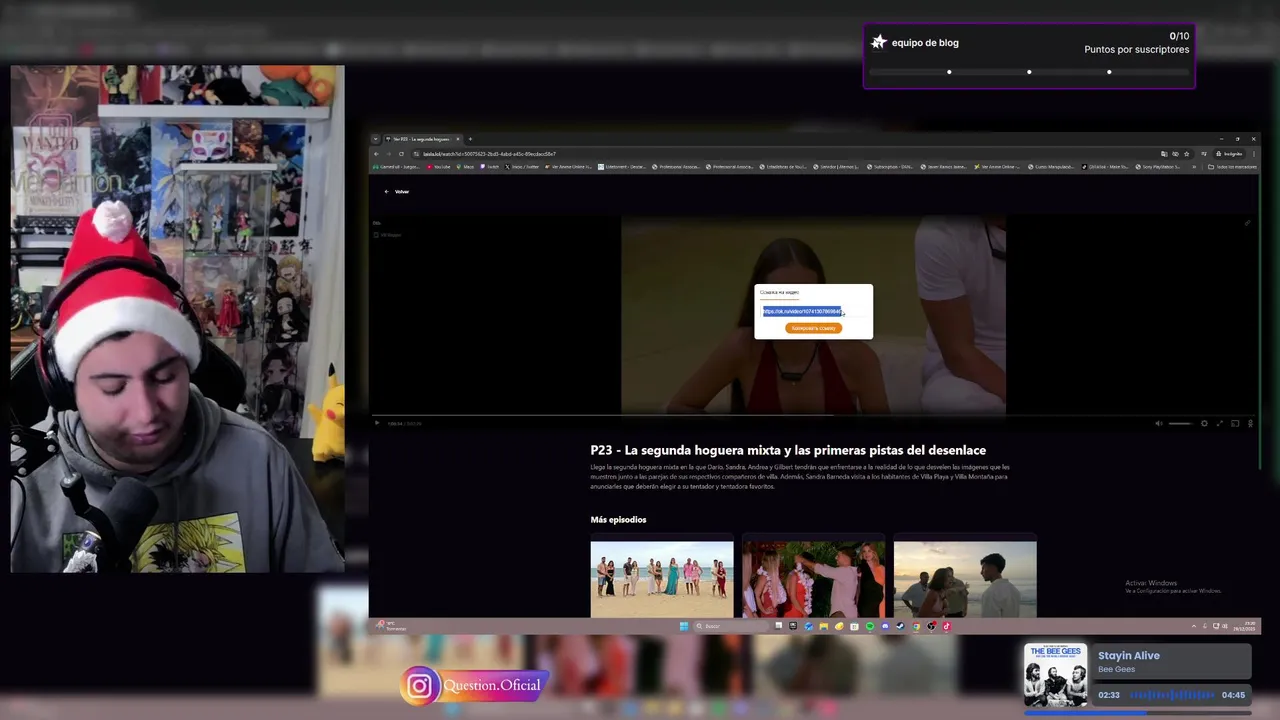1280x720 pixels.
Task: Reload the page with the refresh icon
Action: coord(401,154)
